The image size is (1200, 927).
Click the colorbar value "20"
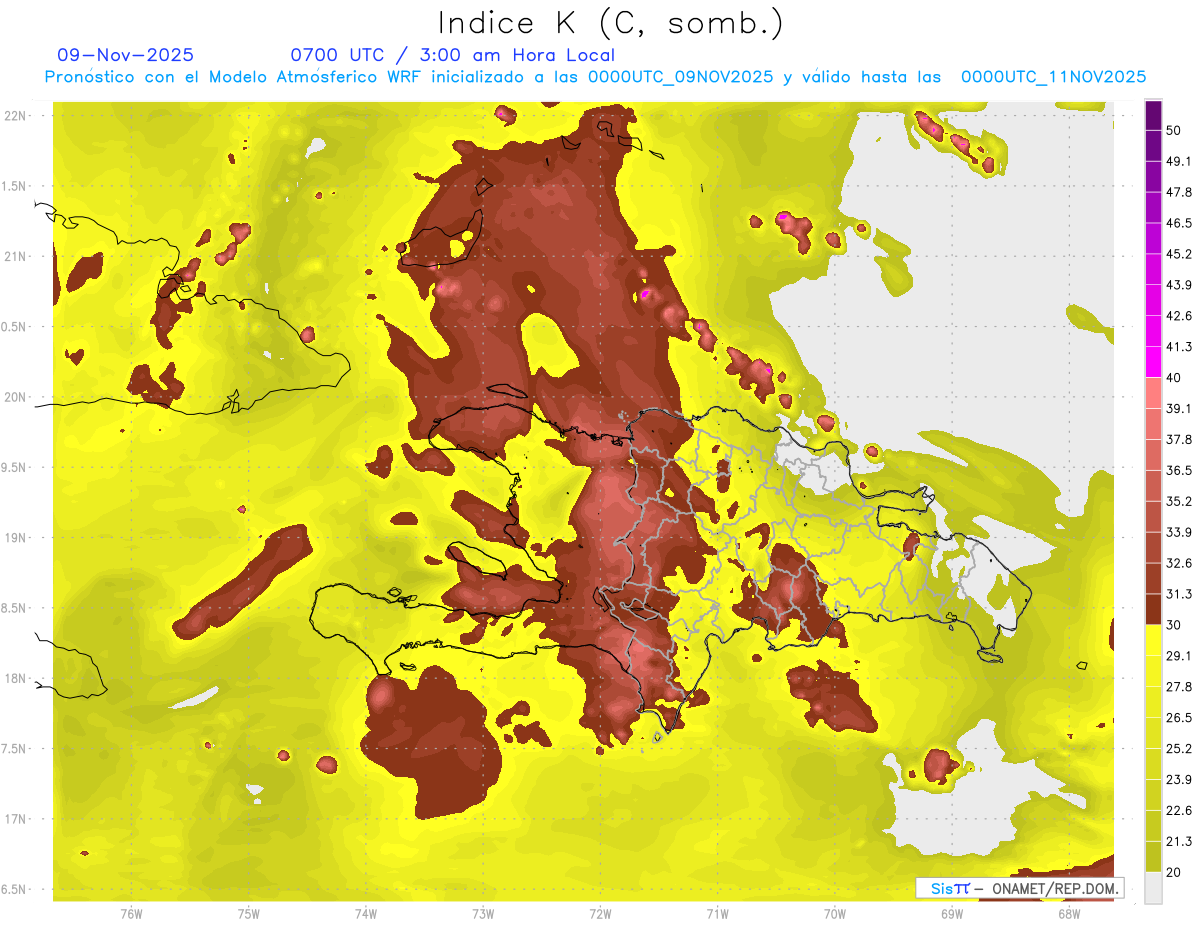click(1174, 872)
